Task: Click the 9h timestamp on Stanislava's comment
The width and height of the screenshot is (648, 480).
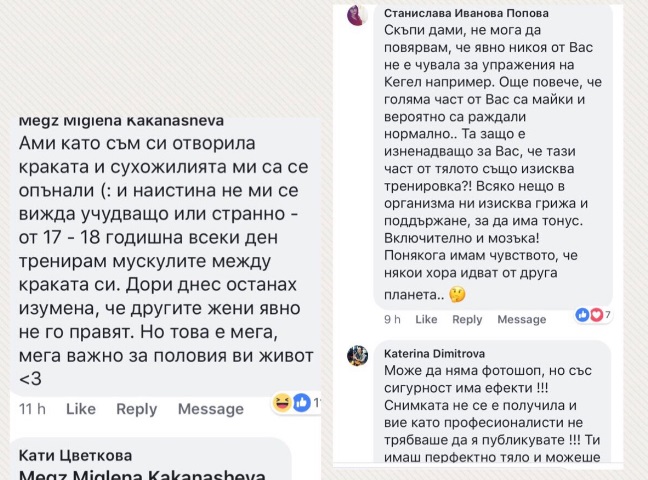Action: pyautogui.click(x=392, y=319)
